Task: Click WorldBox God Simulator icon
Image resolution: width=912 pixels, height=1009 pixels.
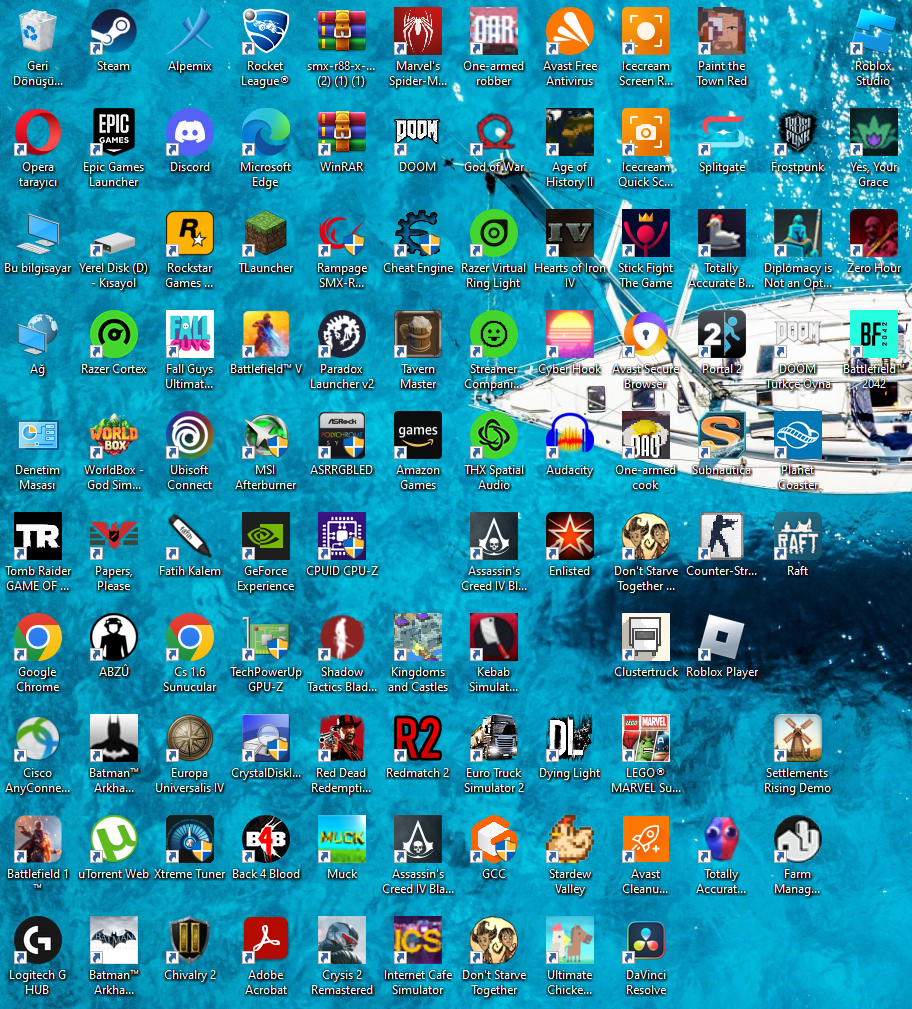Action: 113,436
